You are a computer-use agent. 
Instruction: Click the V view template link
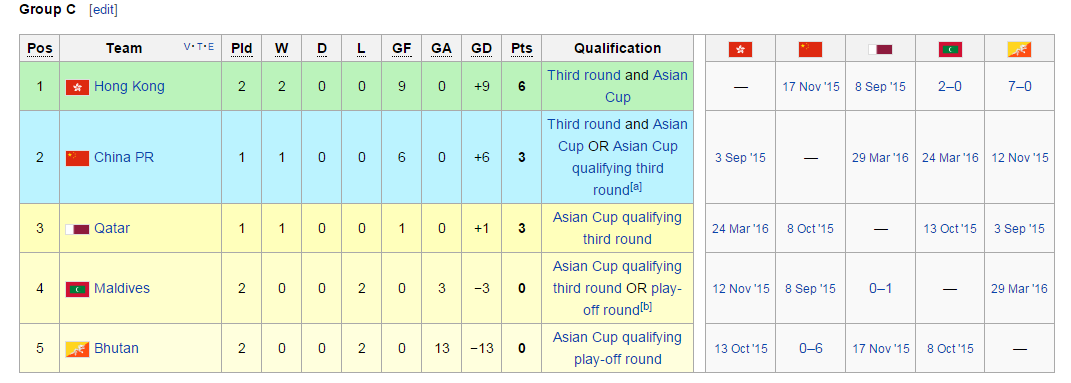coord(187,47)
